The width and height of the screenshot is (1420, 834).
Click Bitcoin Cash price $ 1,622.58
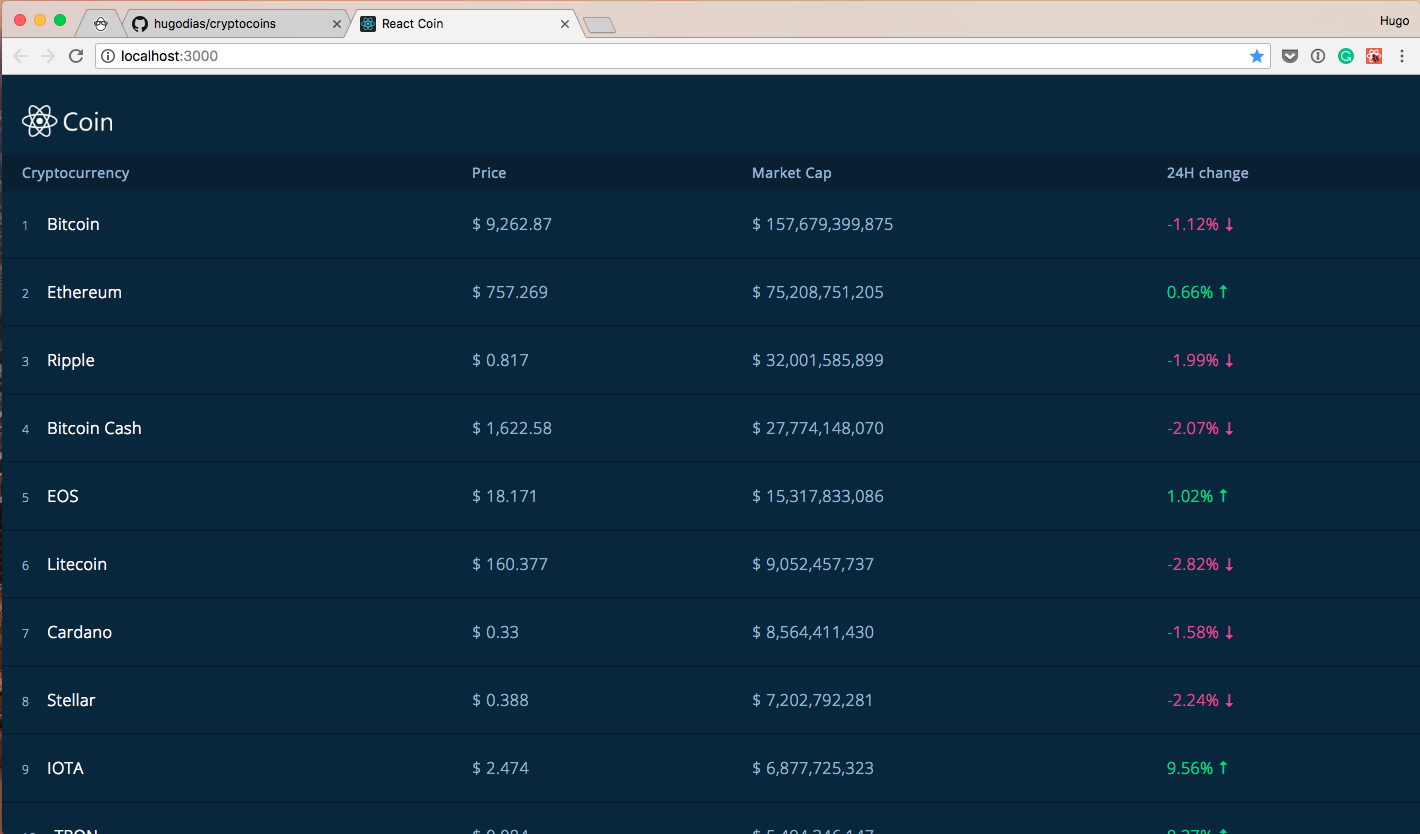[x=512, y=428]
